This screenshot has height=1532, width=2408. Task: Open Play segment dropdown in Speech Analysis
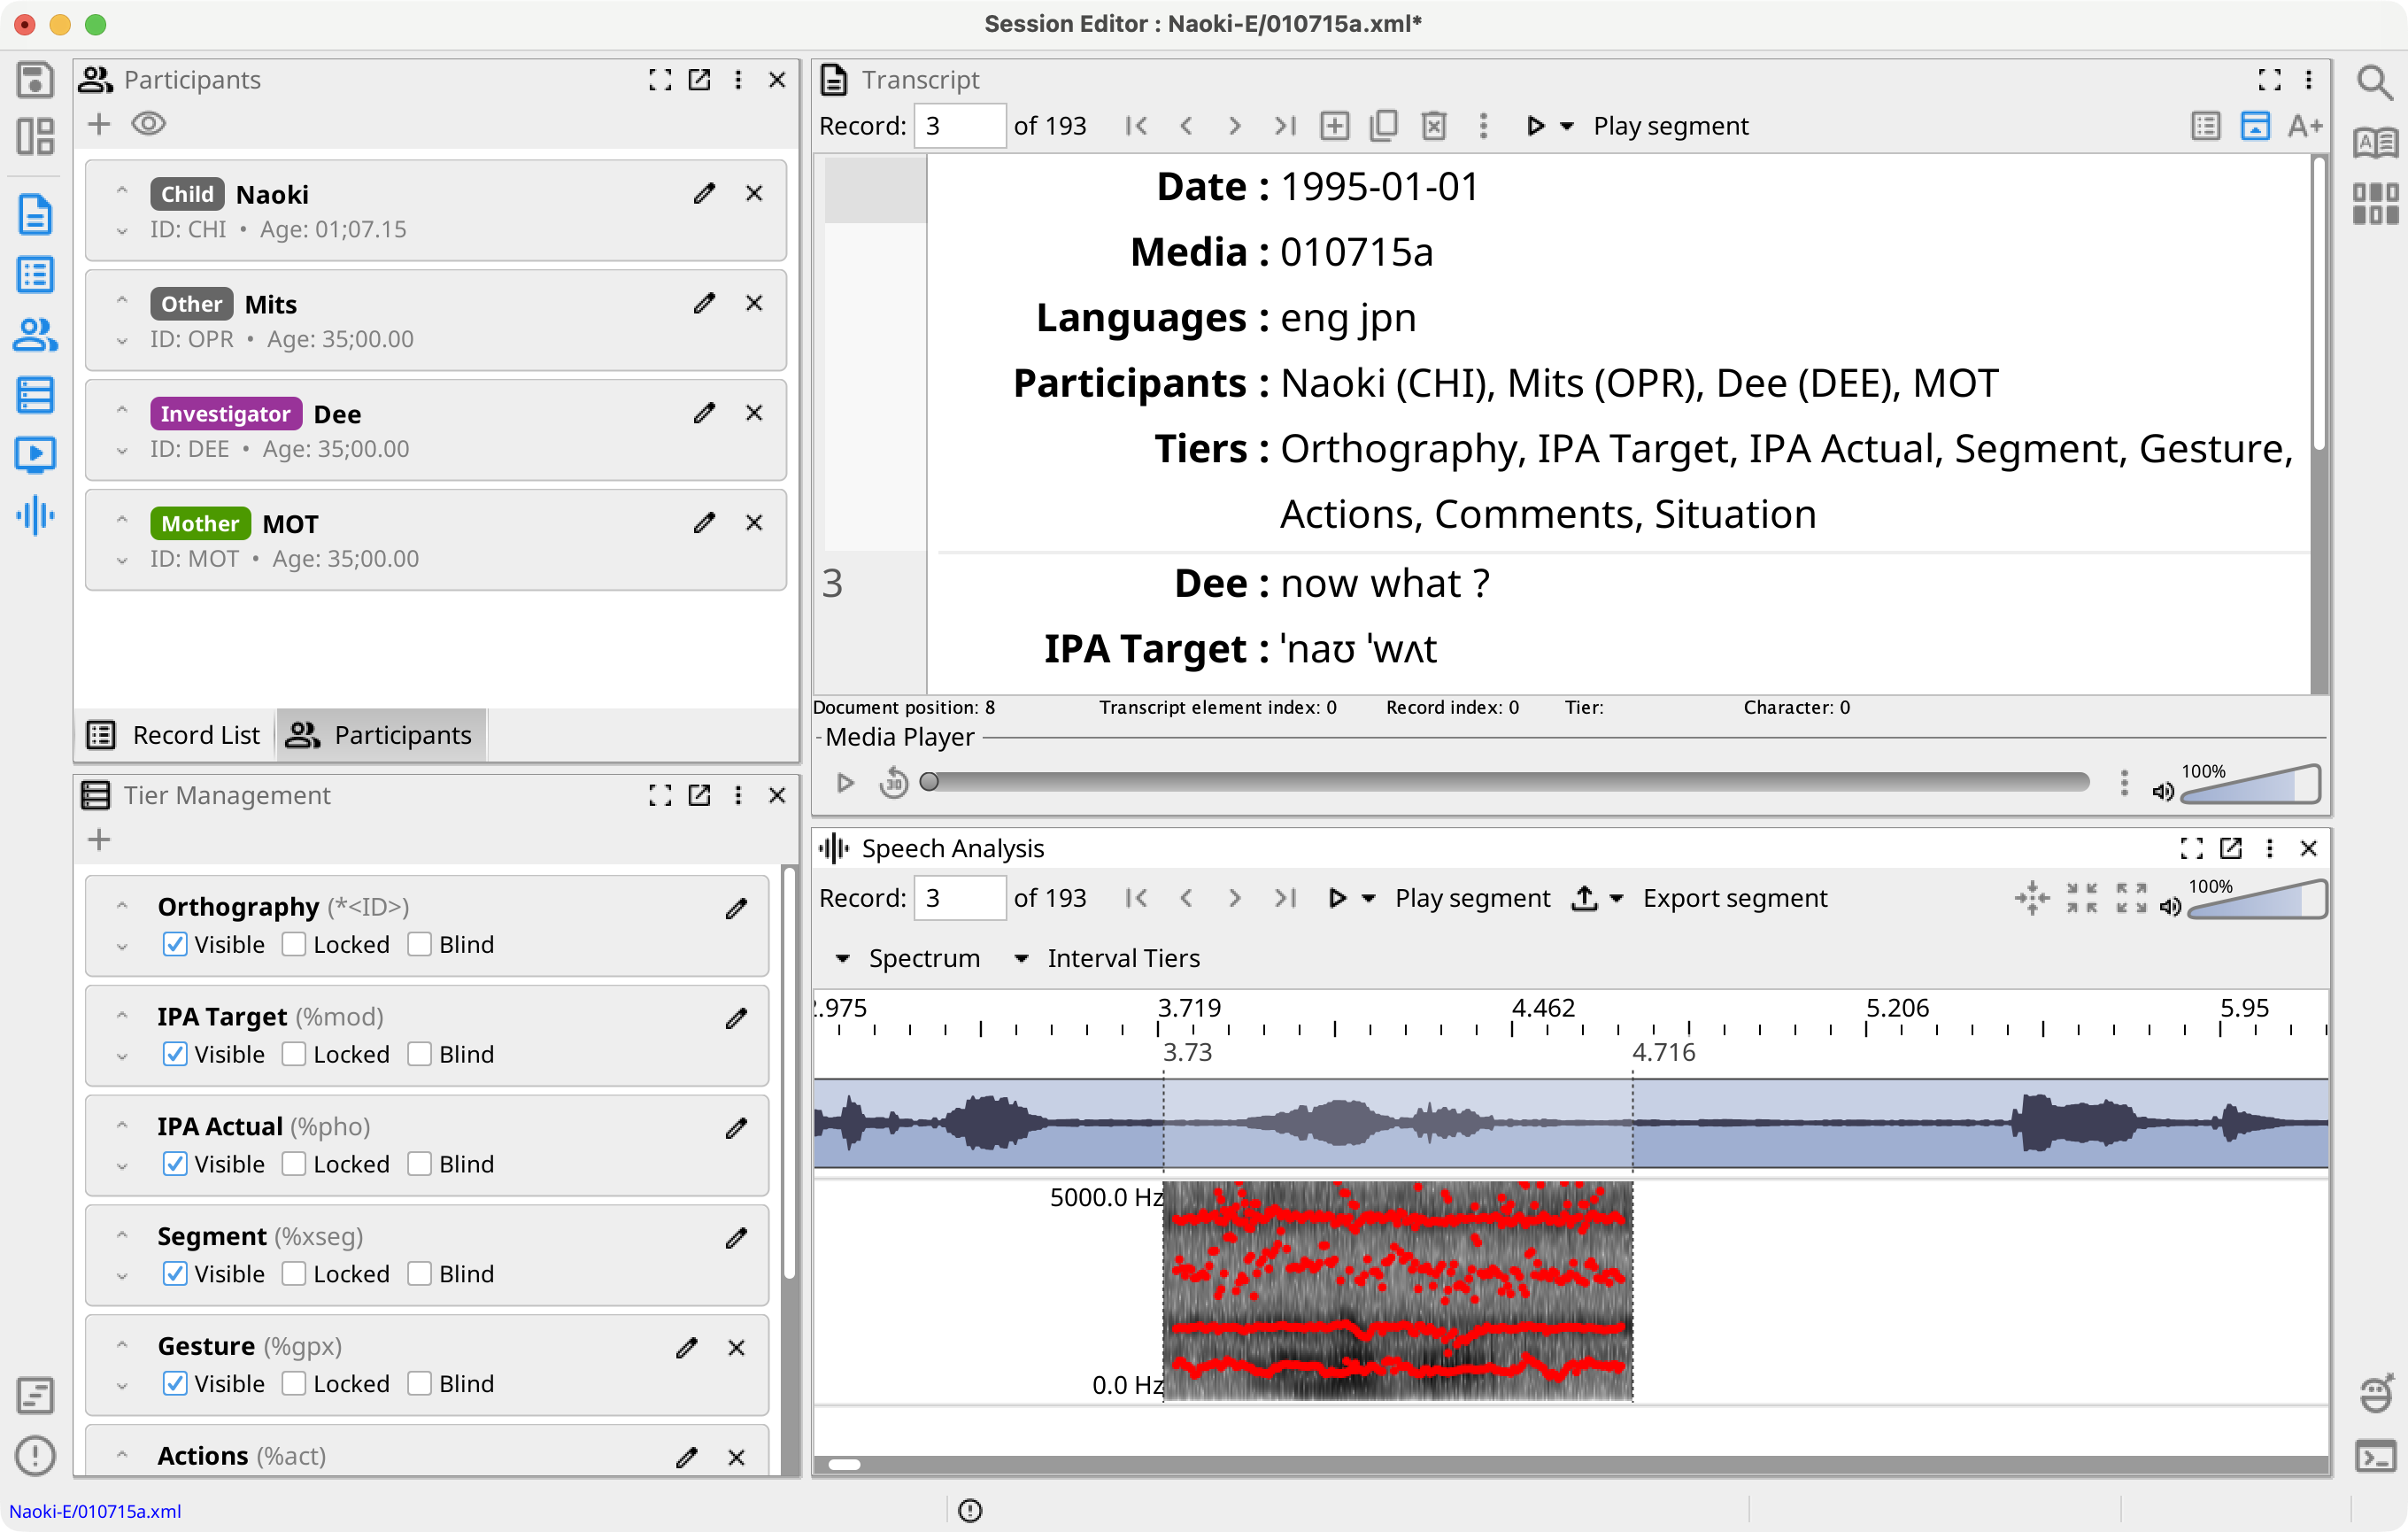pos(1369,898)
